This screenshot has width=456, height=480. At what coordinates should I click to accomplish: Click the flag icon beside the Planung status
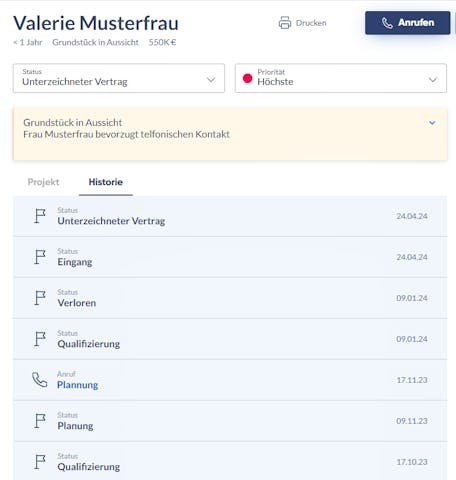coord(40,421)
